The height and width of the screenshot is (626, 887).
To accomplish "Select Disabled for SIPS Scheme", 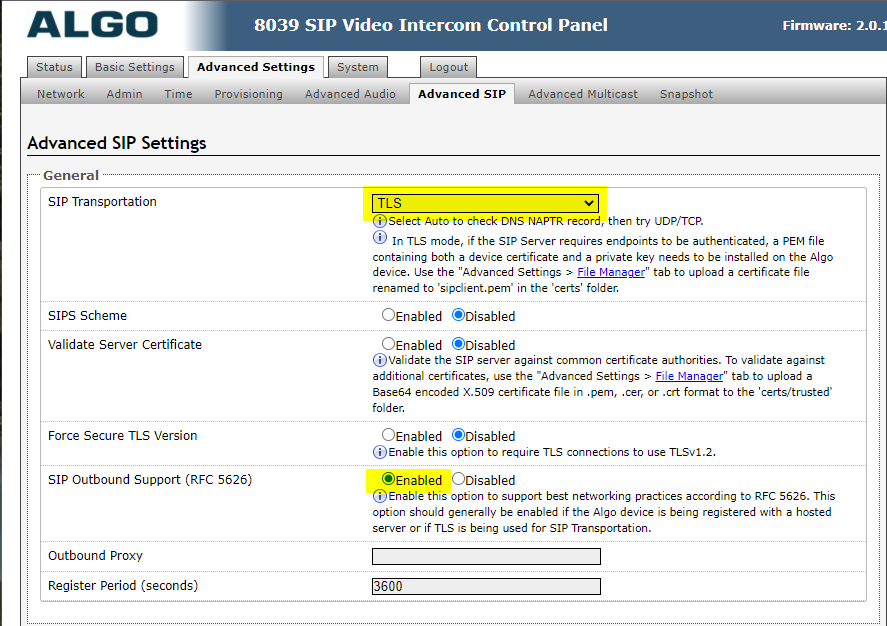I will 458,315.
